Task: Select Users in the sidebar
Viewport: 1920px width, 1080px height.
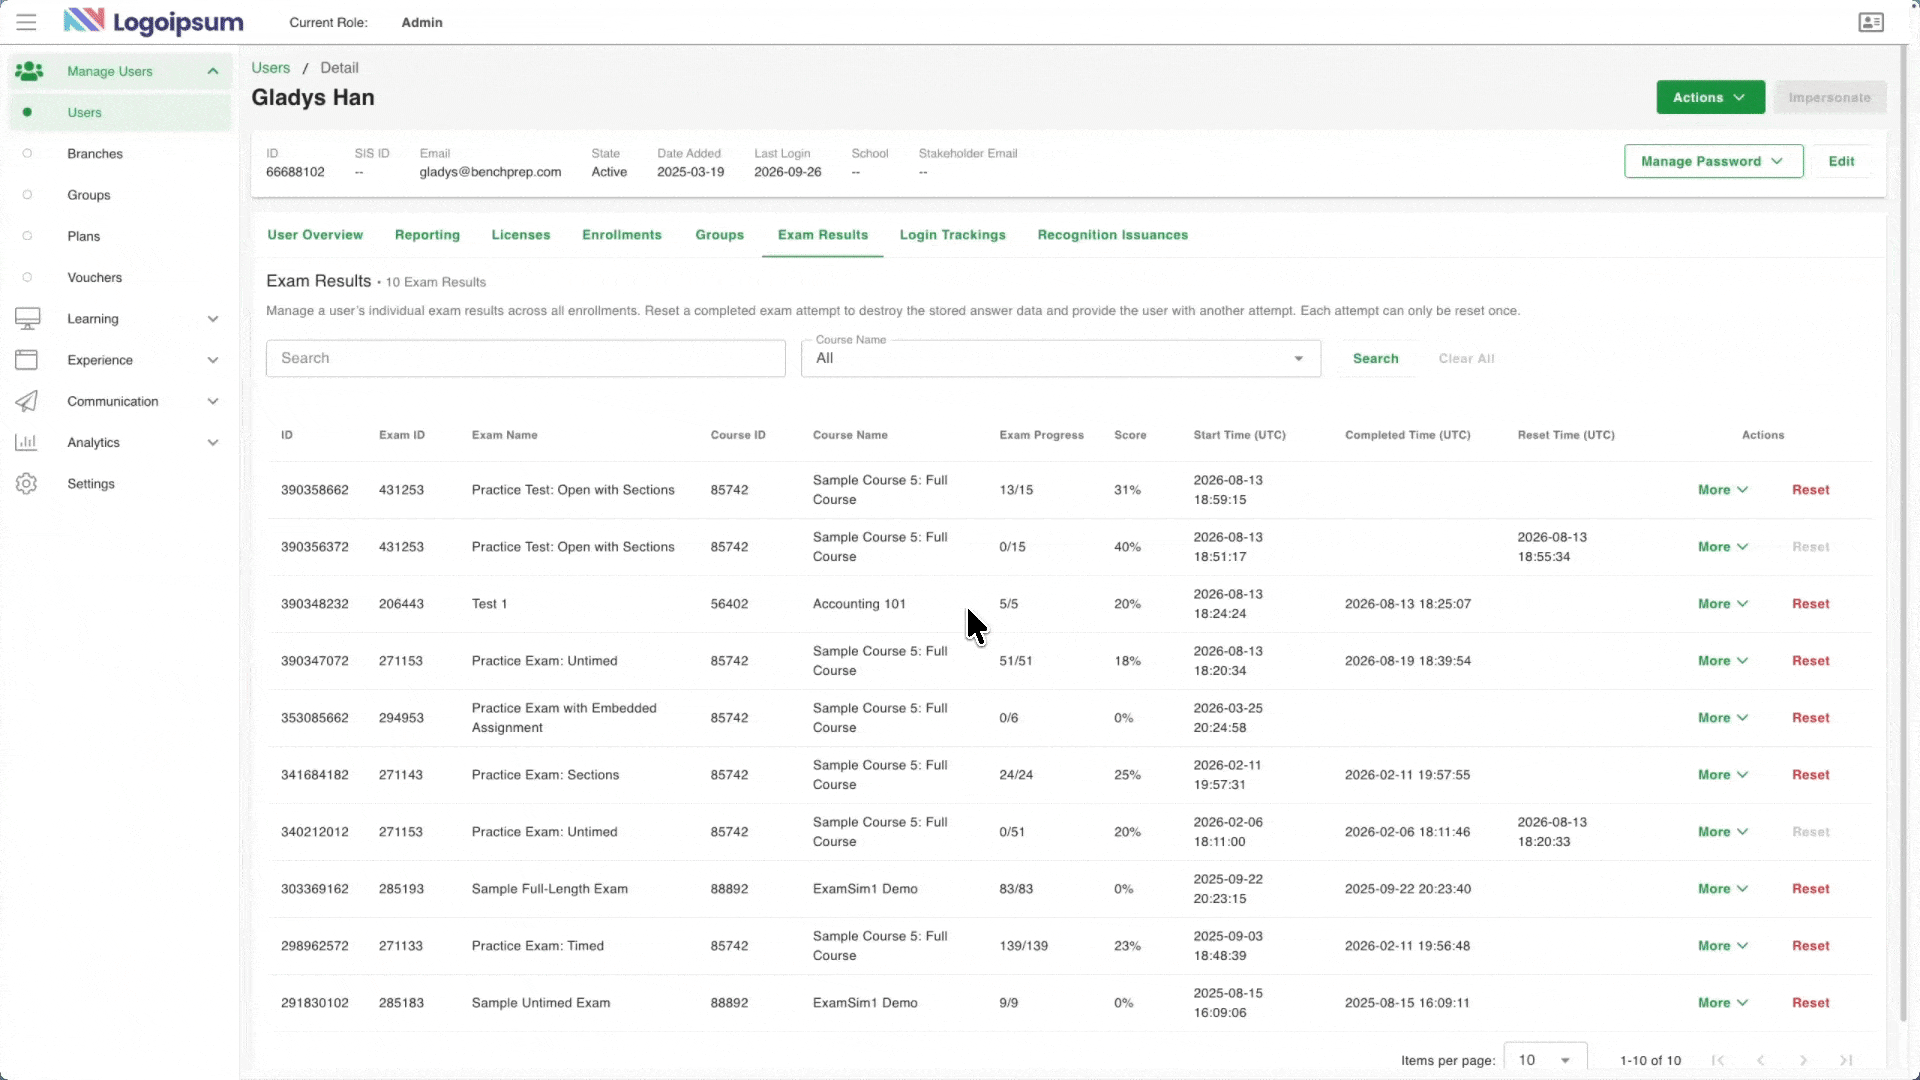Action: coord(120,112)
